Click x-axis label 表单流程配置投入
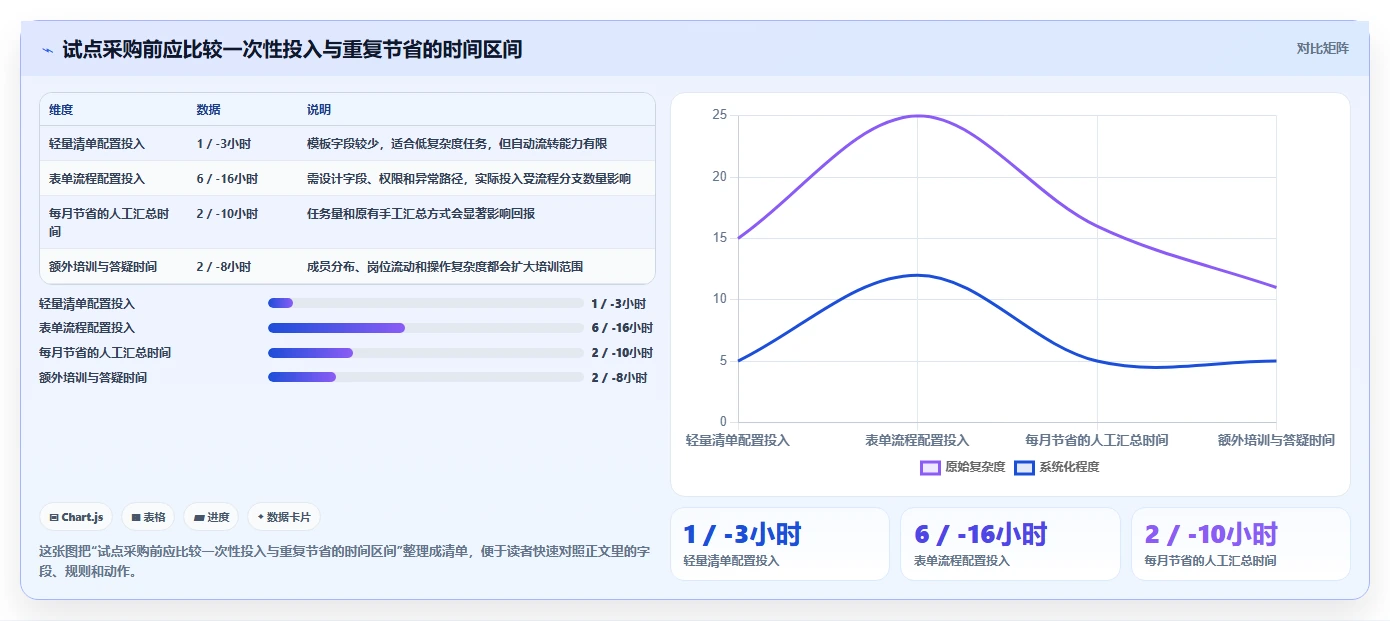Screen dimensions: 1390x621 (917, 440)
